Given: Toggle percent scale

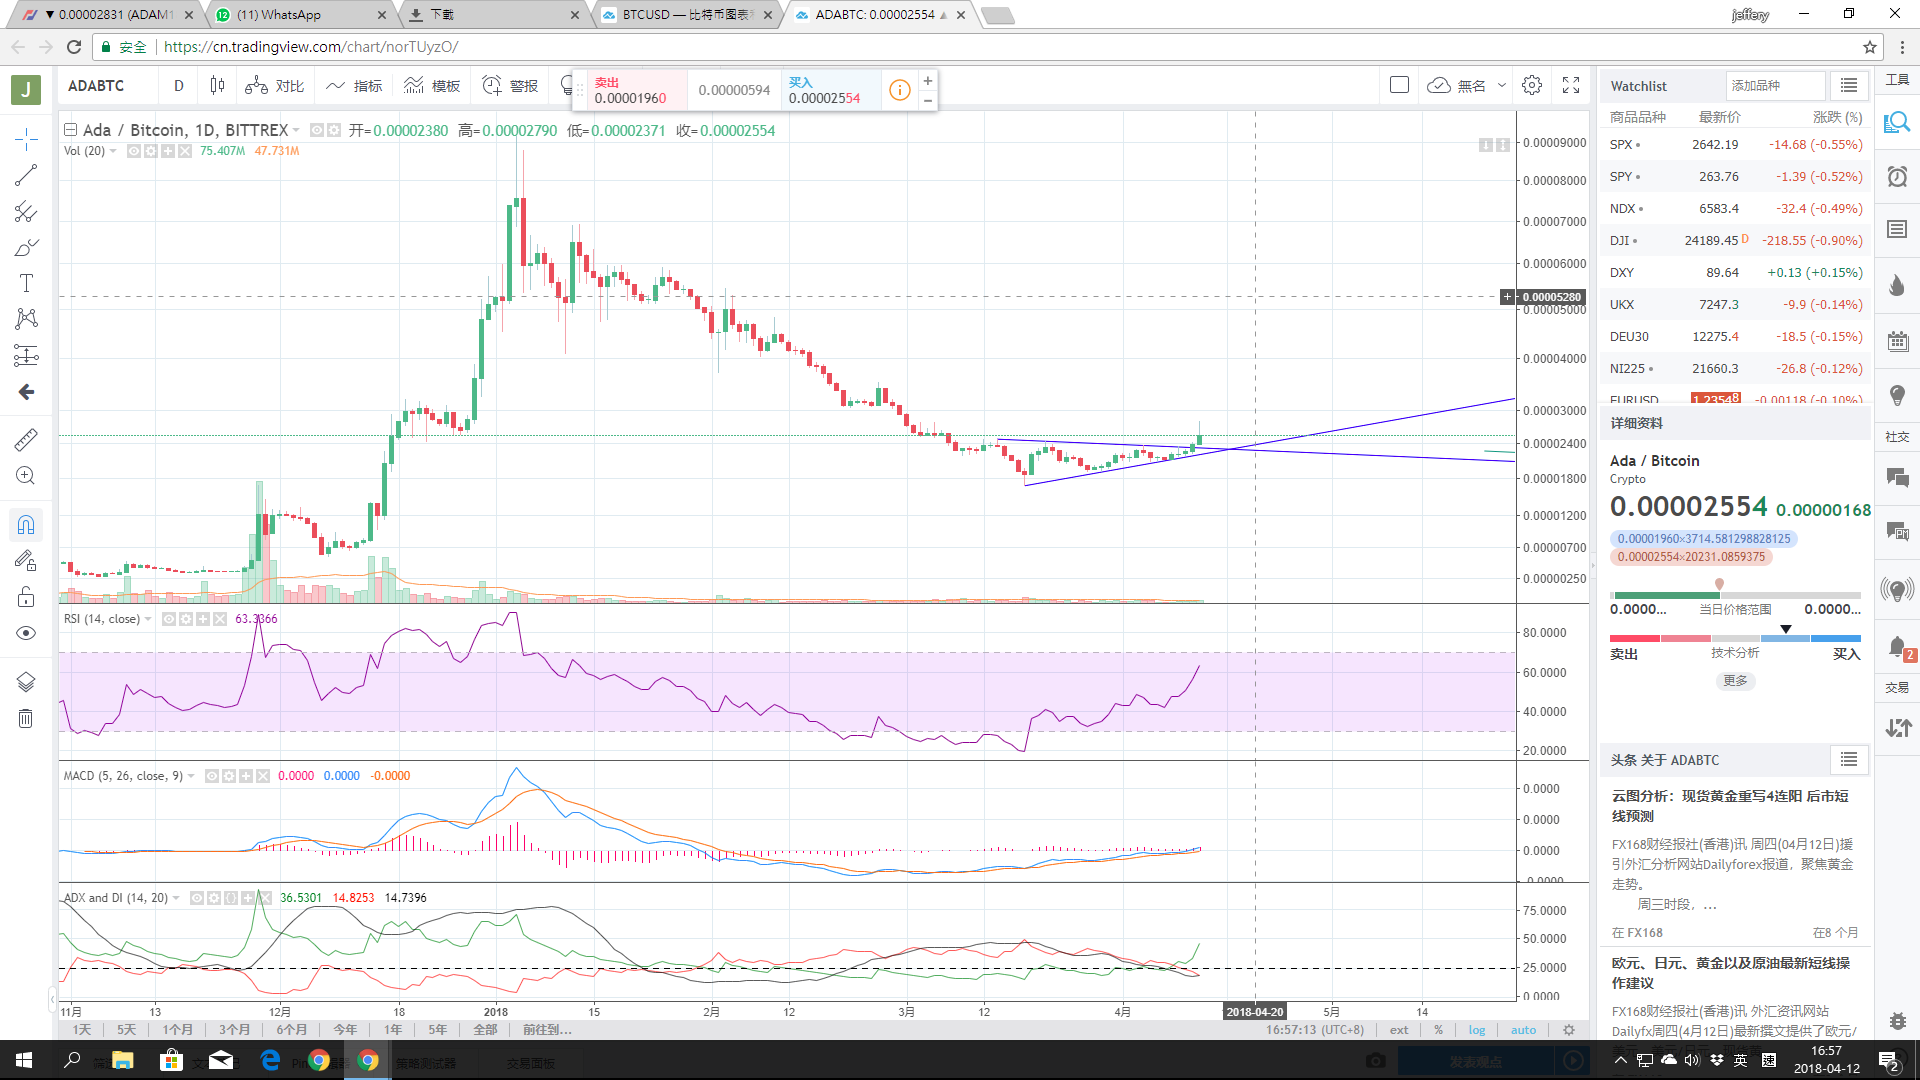Looking at the screenshot, I should click(1438, 1029).
